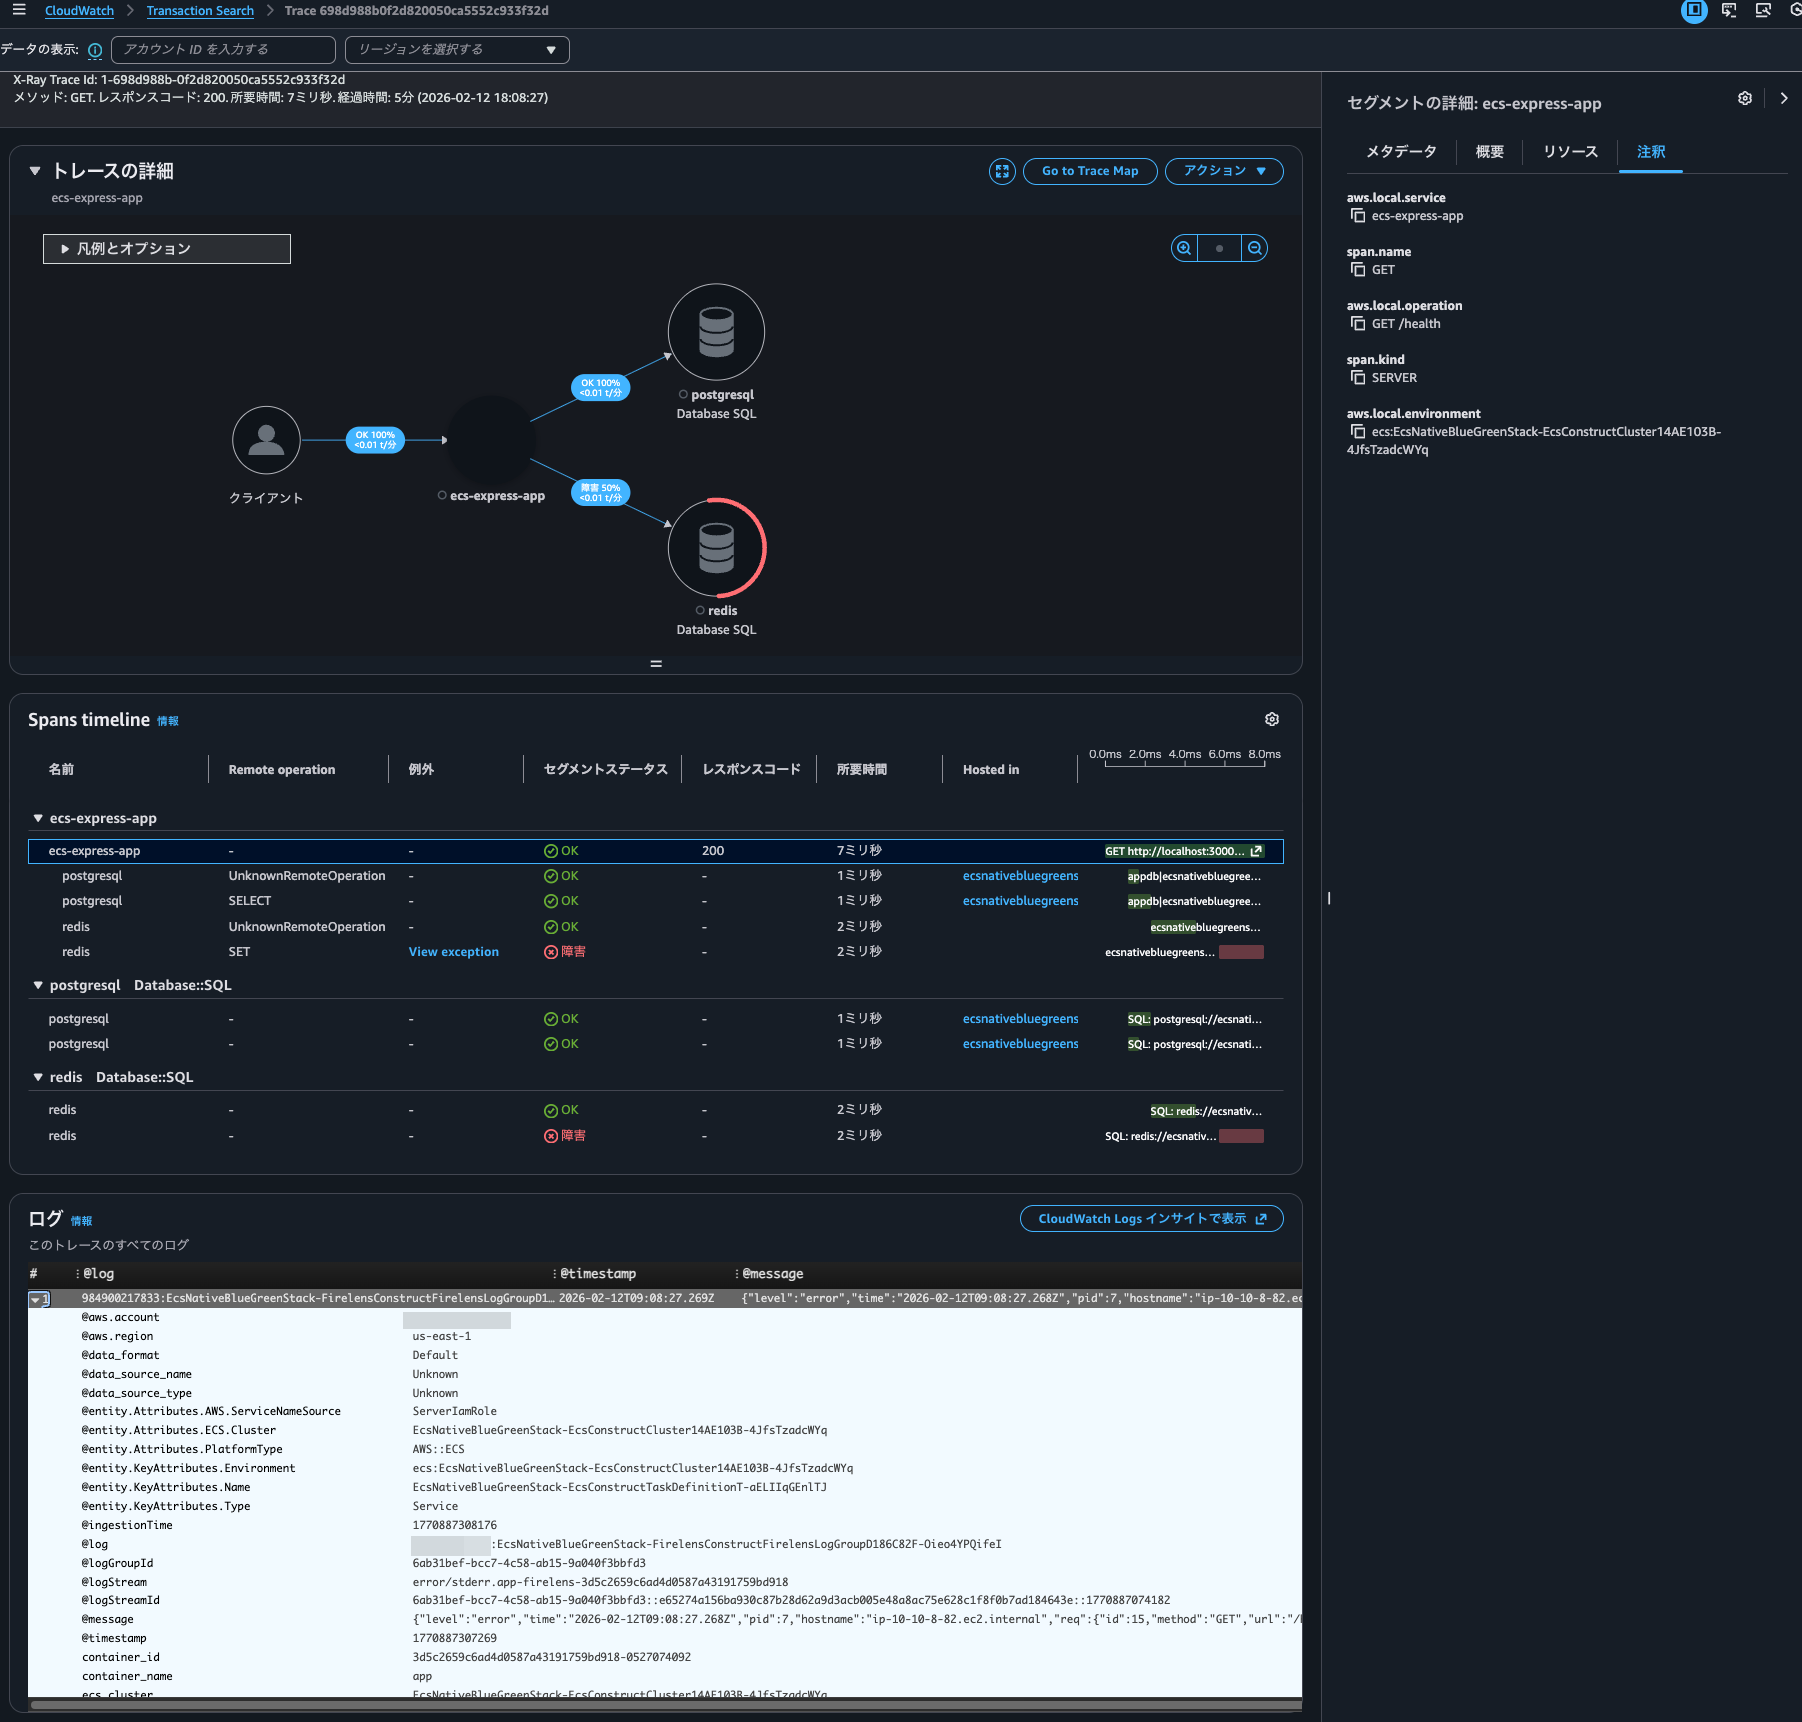This screenshot has height=1722, width=1802.
Task: Copy the aws.local.service value
Action: click(x=1358, y=216)
